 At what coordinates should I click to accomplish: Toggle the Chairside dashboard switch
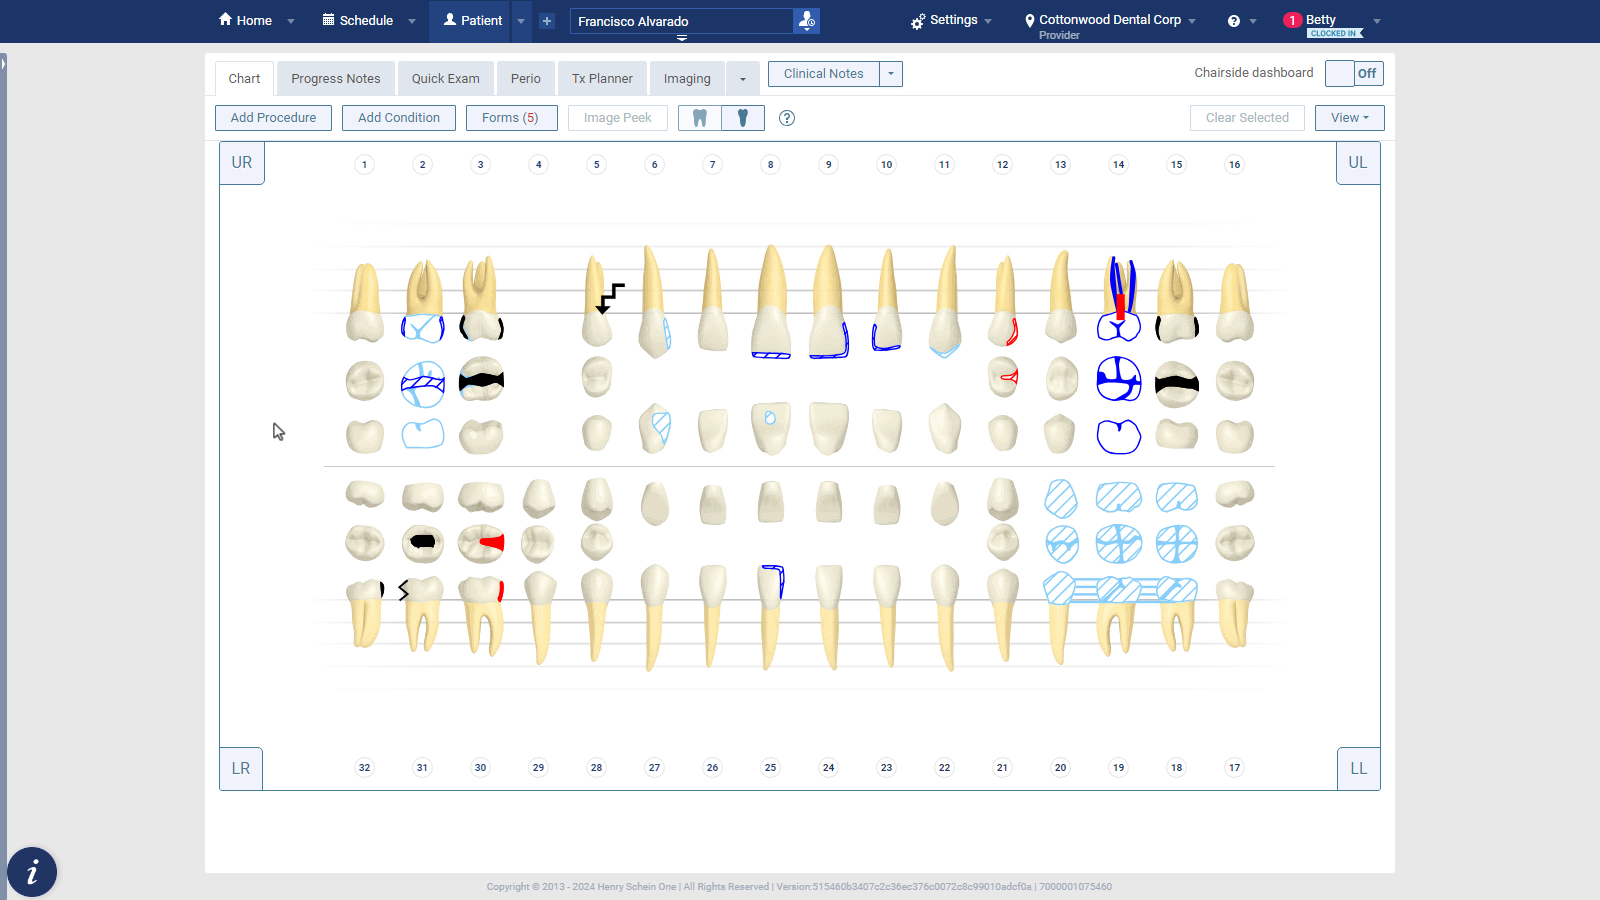pos(1354,73)
